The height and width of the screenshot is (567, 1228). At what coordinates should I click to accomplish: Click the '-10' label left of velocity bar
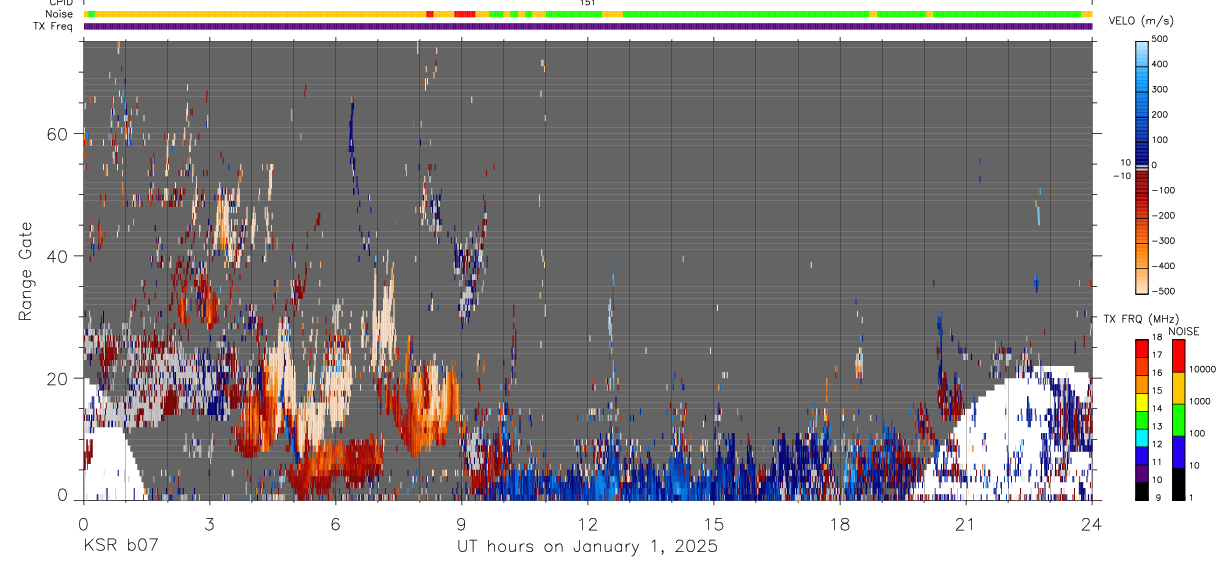point(1120,176)
